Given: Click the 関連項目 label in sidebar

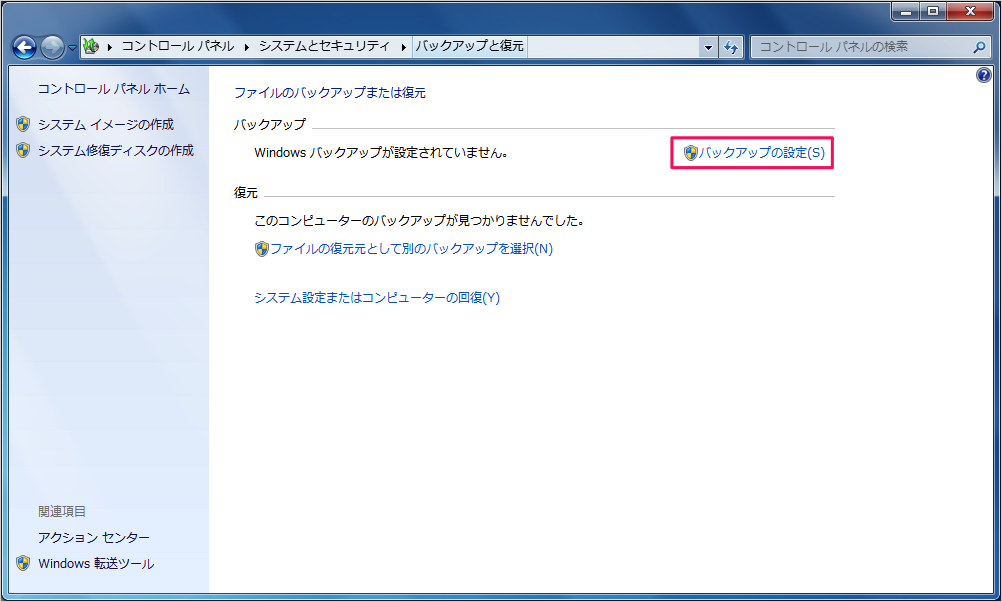Looking at the screenshot, I should 62,511.
